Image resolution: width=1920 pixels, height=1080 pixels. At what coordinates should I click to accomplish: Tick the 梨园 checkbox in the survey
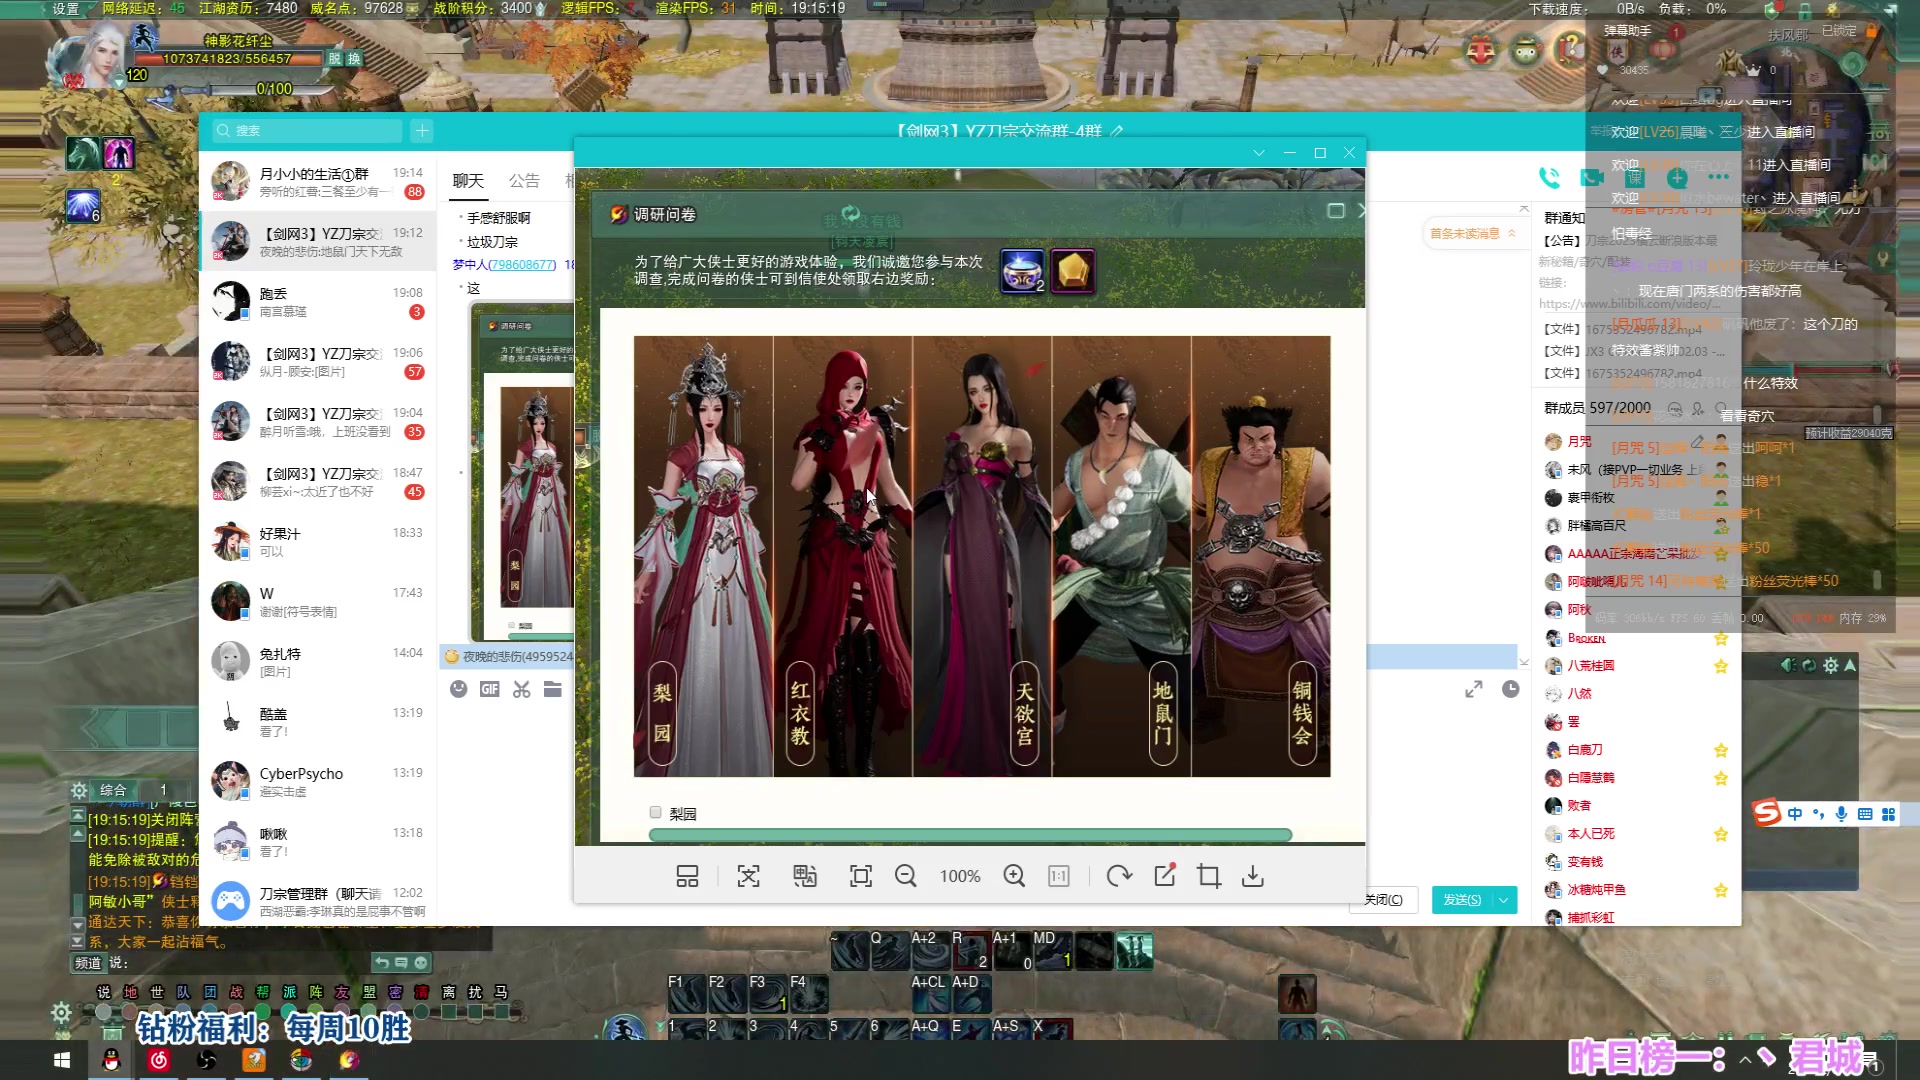click(656, 813)
